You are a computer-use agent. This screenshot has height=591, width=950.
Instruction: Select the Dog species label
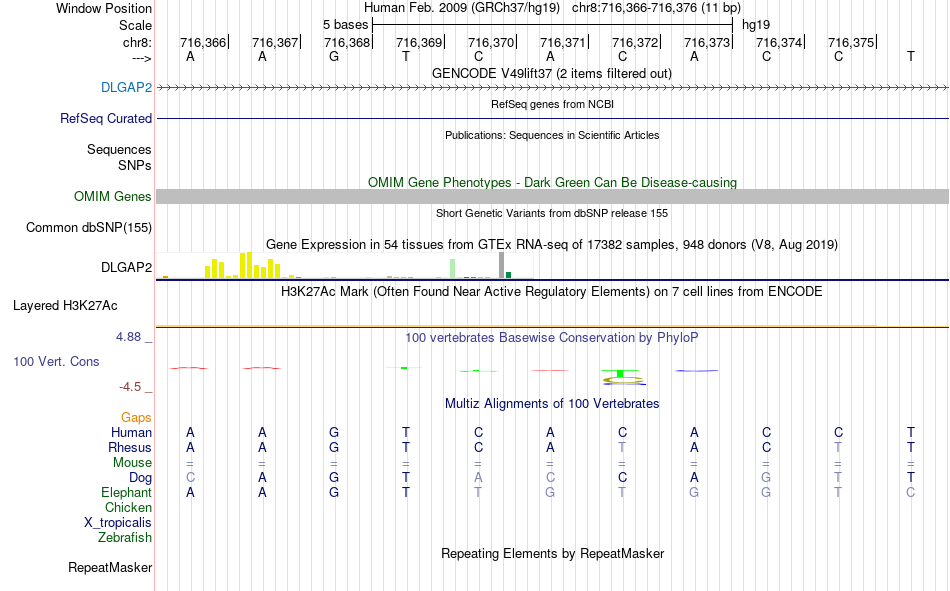tap(140, 478)
